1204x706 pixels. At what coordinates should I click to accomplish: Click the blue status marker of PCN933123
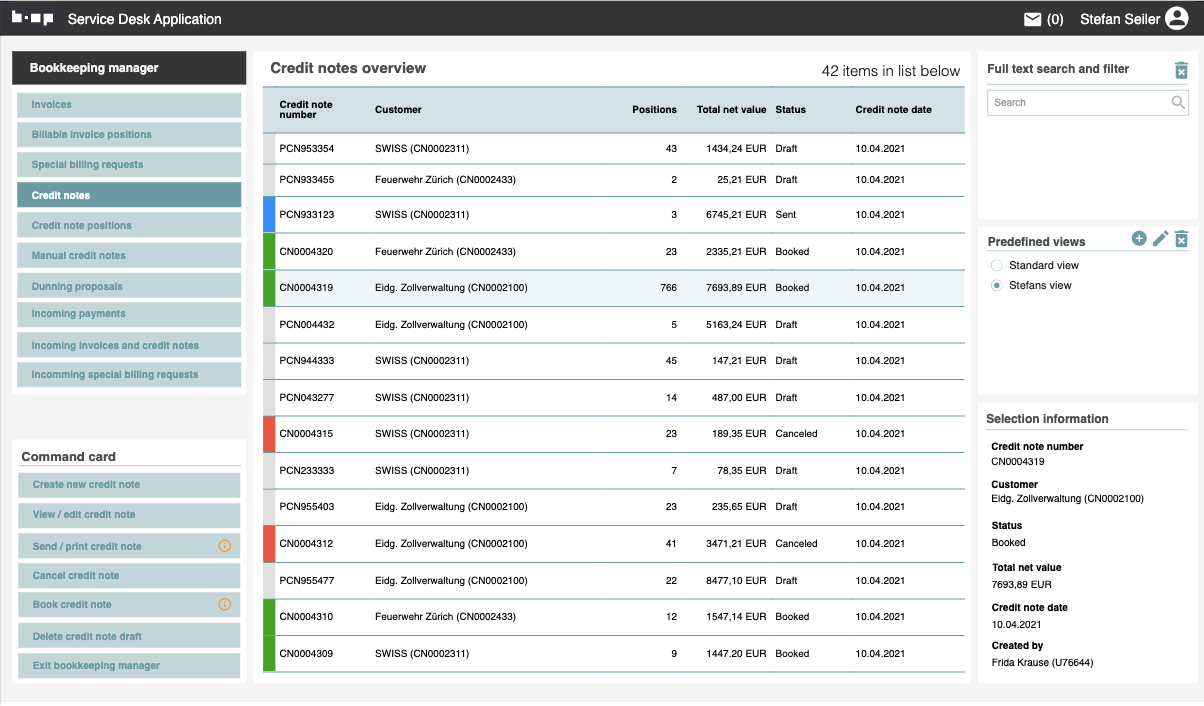pos(268,215)
